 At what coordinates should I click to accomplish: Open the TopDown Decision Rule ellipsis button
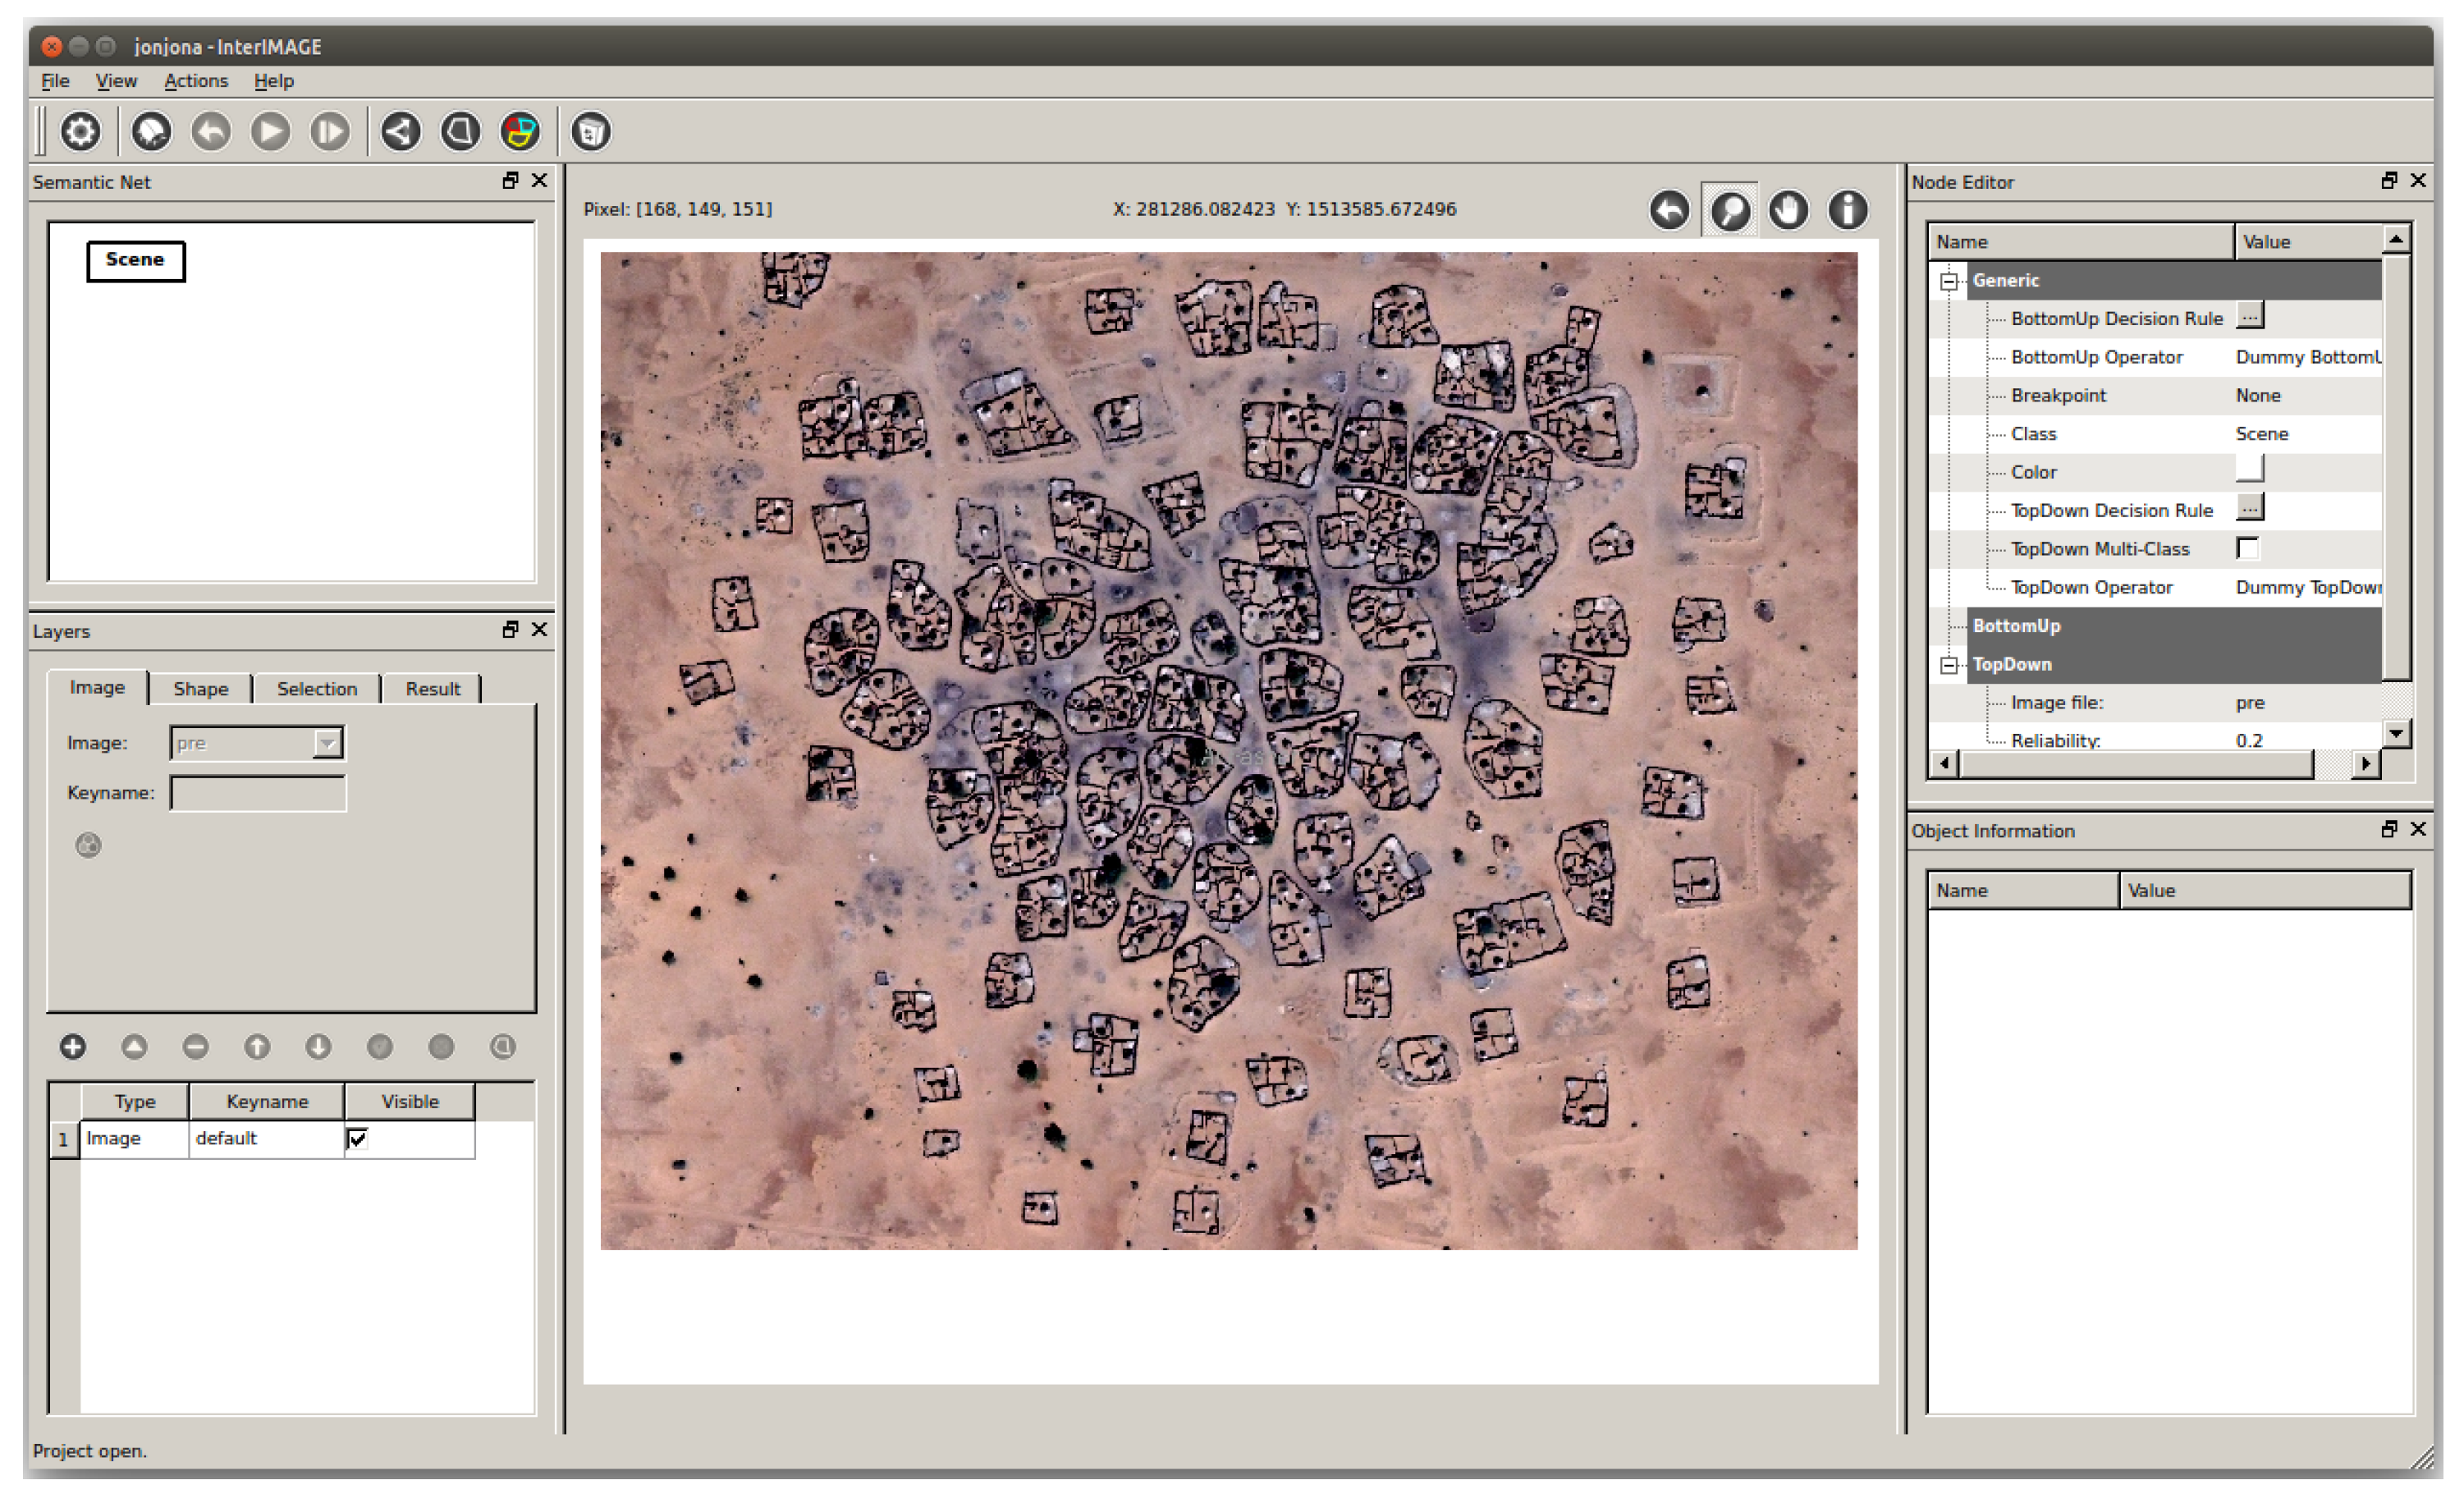[x=2249, y=509]
